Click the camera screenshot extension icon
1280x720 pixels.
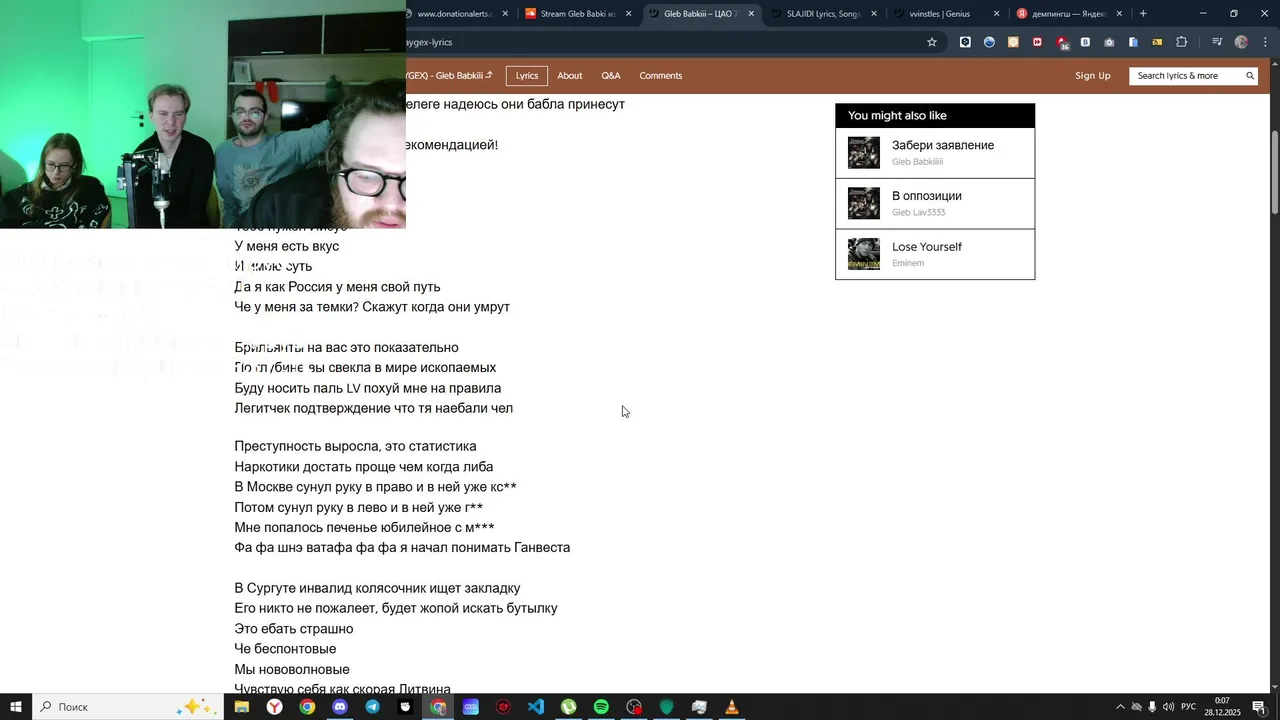(1109, 42)
